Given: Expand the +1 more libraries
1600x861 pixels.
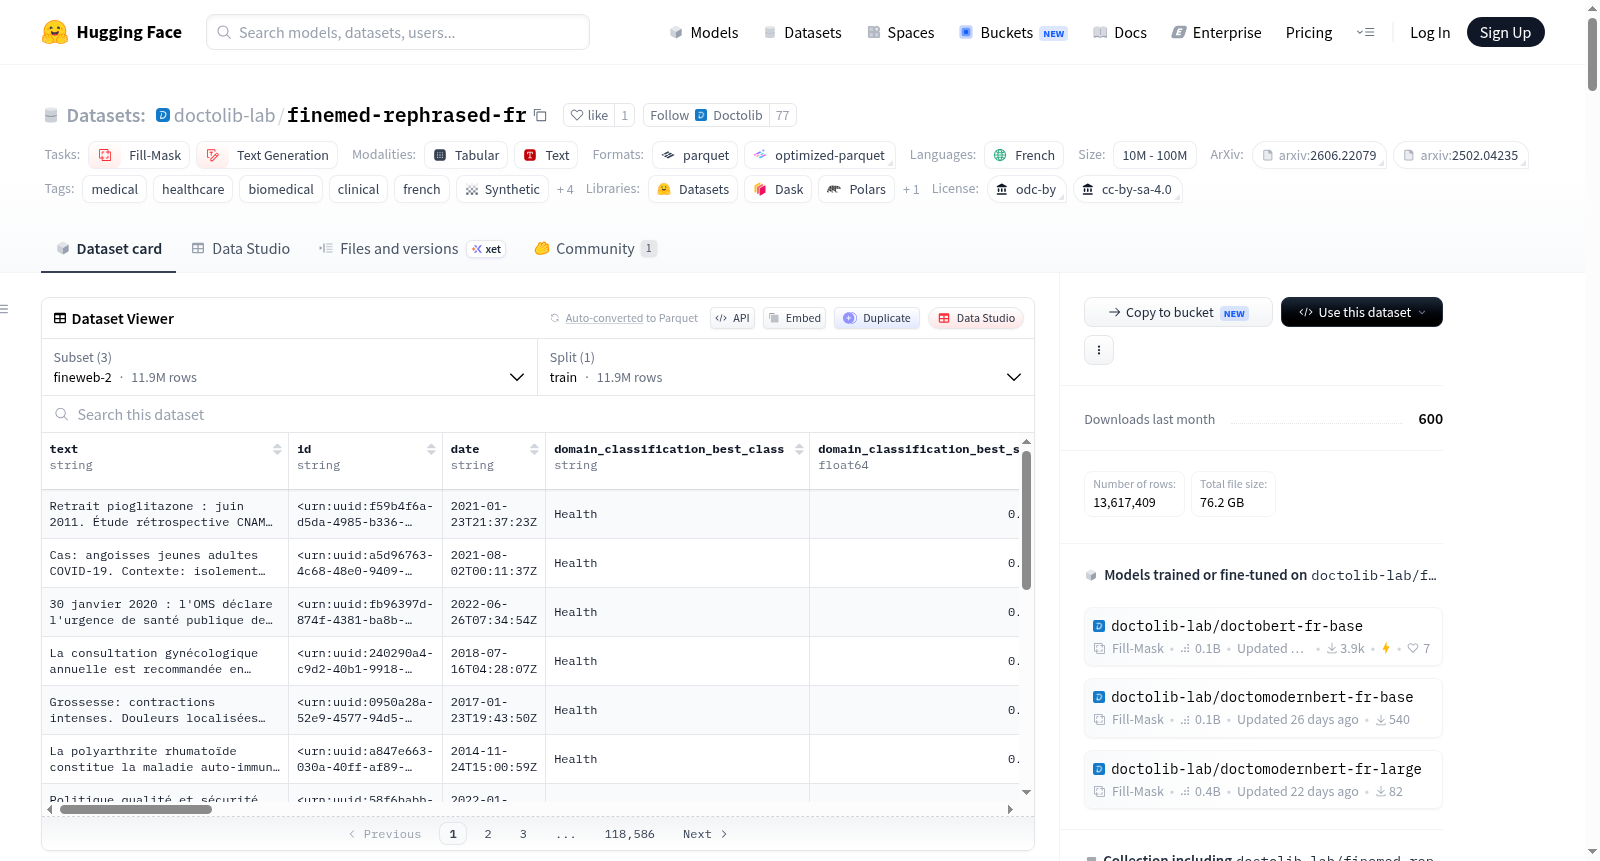Looking at the screenshot, I should 911,189.
